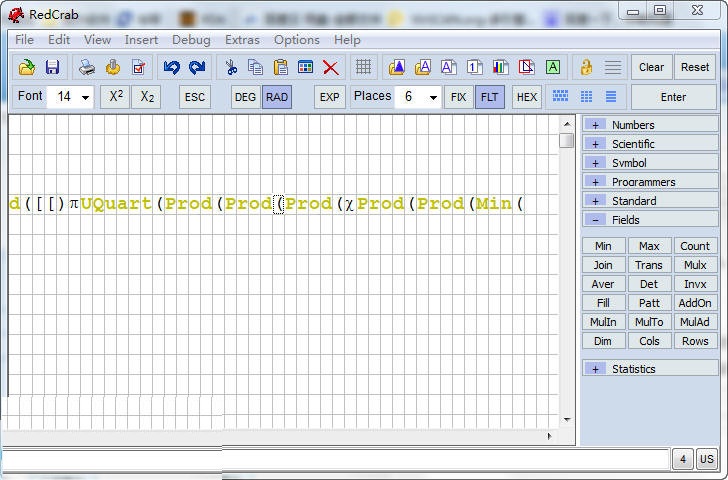Click the red crossed-out page icon
The height and width of the screenshot is (480, 728).
click(x=526, y=67)
